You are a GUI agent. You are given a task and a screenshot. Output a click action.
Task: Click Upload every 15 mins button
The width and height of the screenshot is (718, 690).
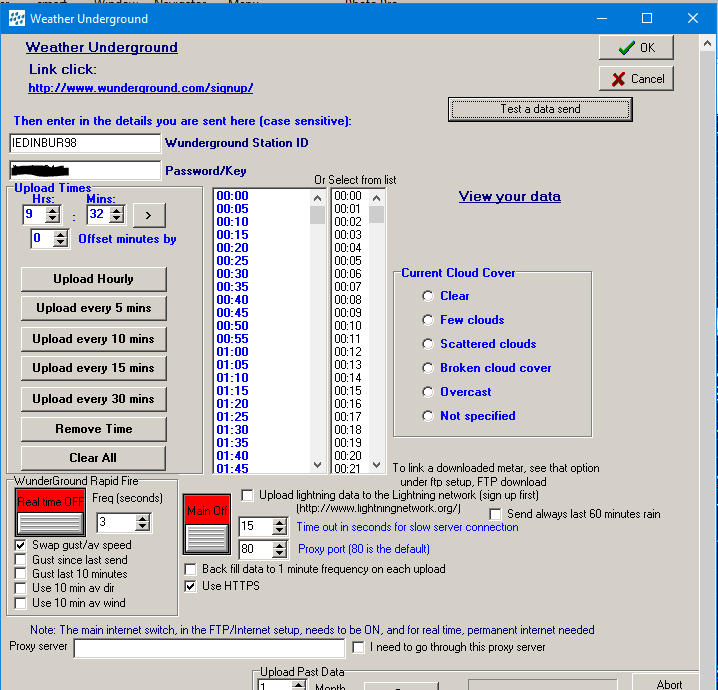[x=93, y=368]
